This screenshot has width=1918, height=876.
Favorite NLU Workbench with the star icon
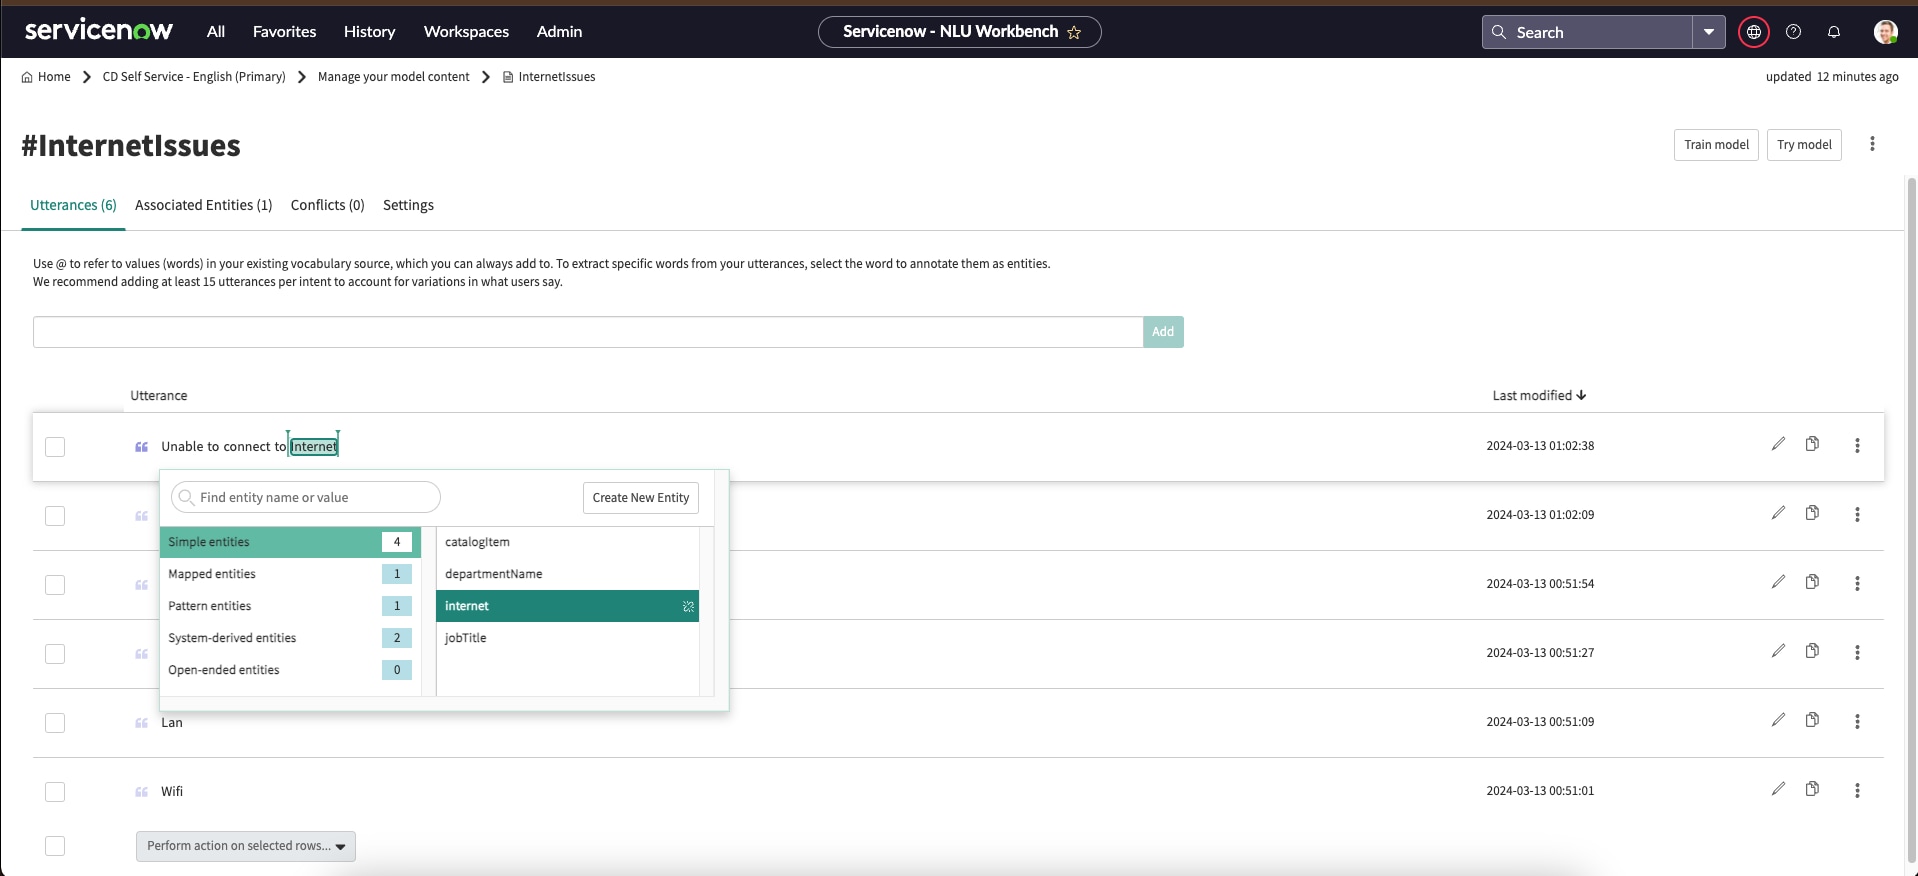pyautogui.click(x=1074, y=32)
